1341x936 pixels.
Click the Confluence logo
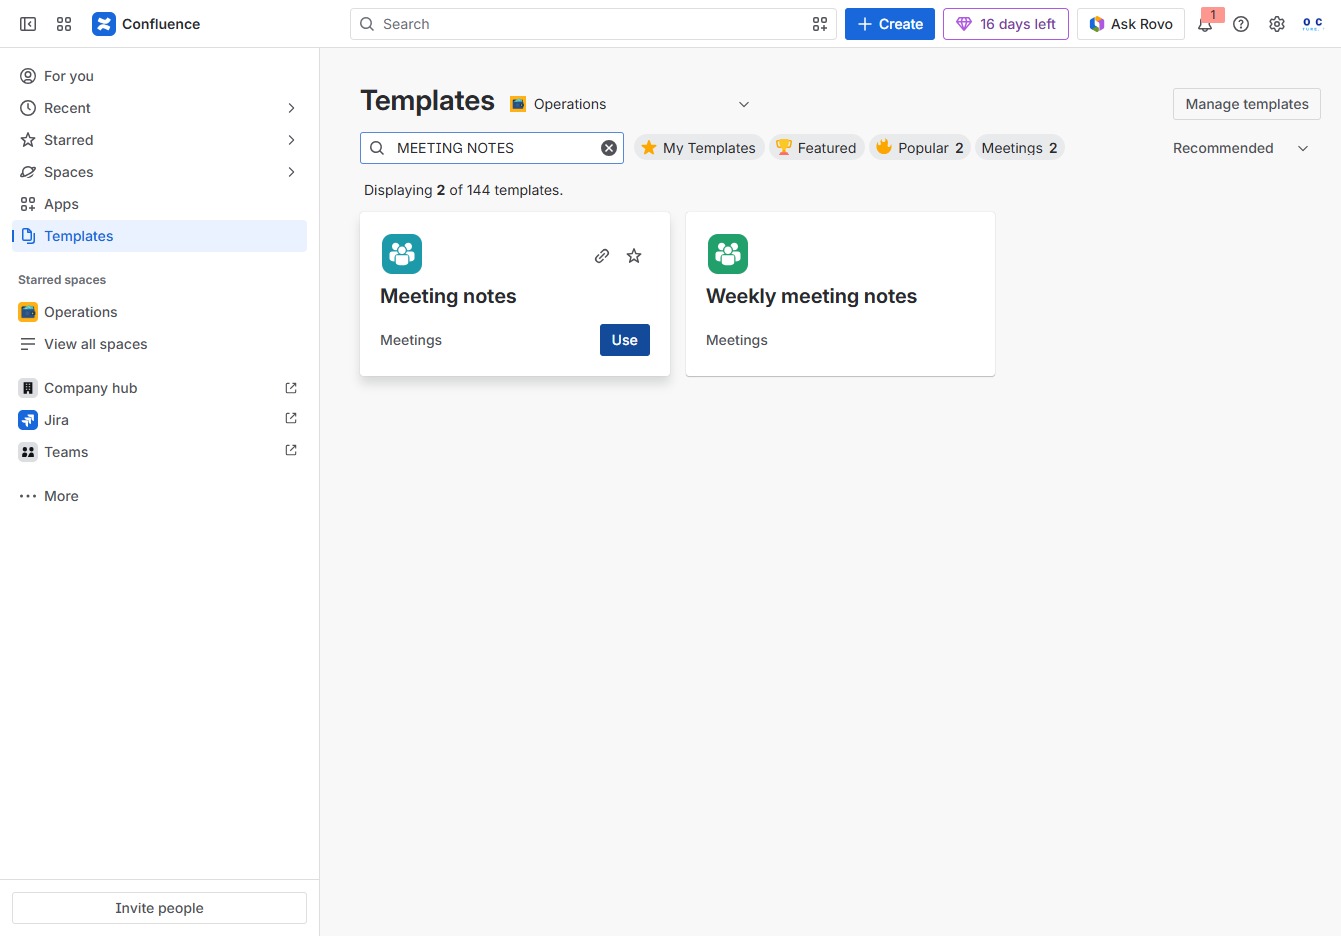[146, 24]
